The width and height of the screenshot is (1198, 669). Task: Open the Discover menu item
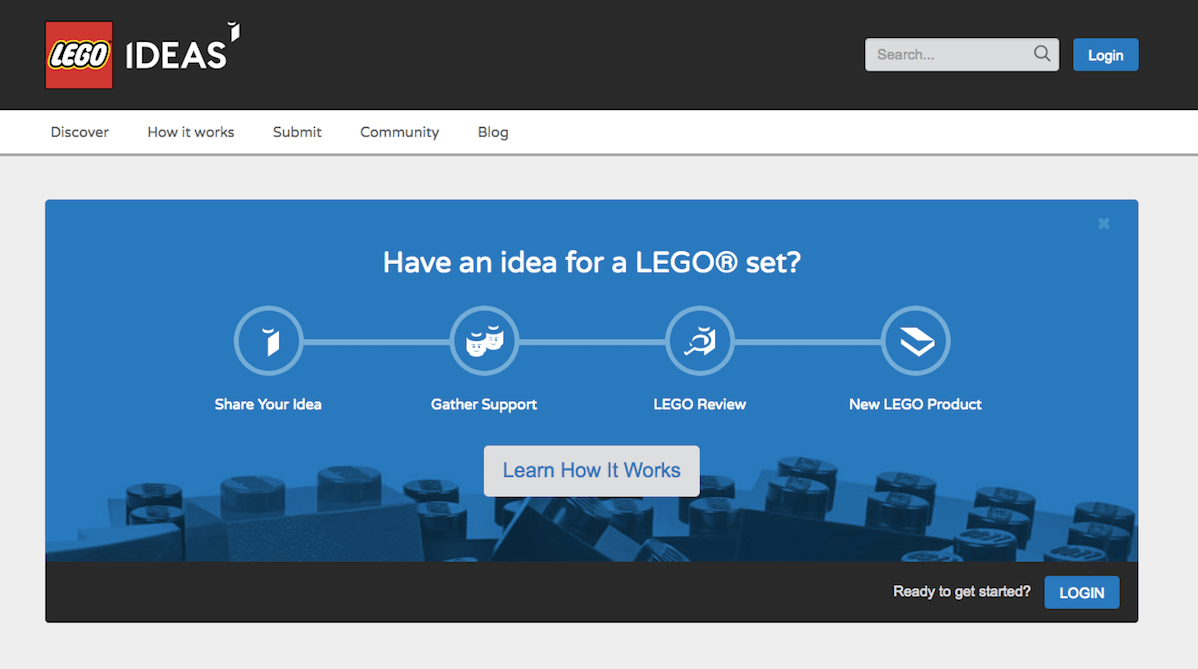click(x=80, y=132)
